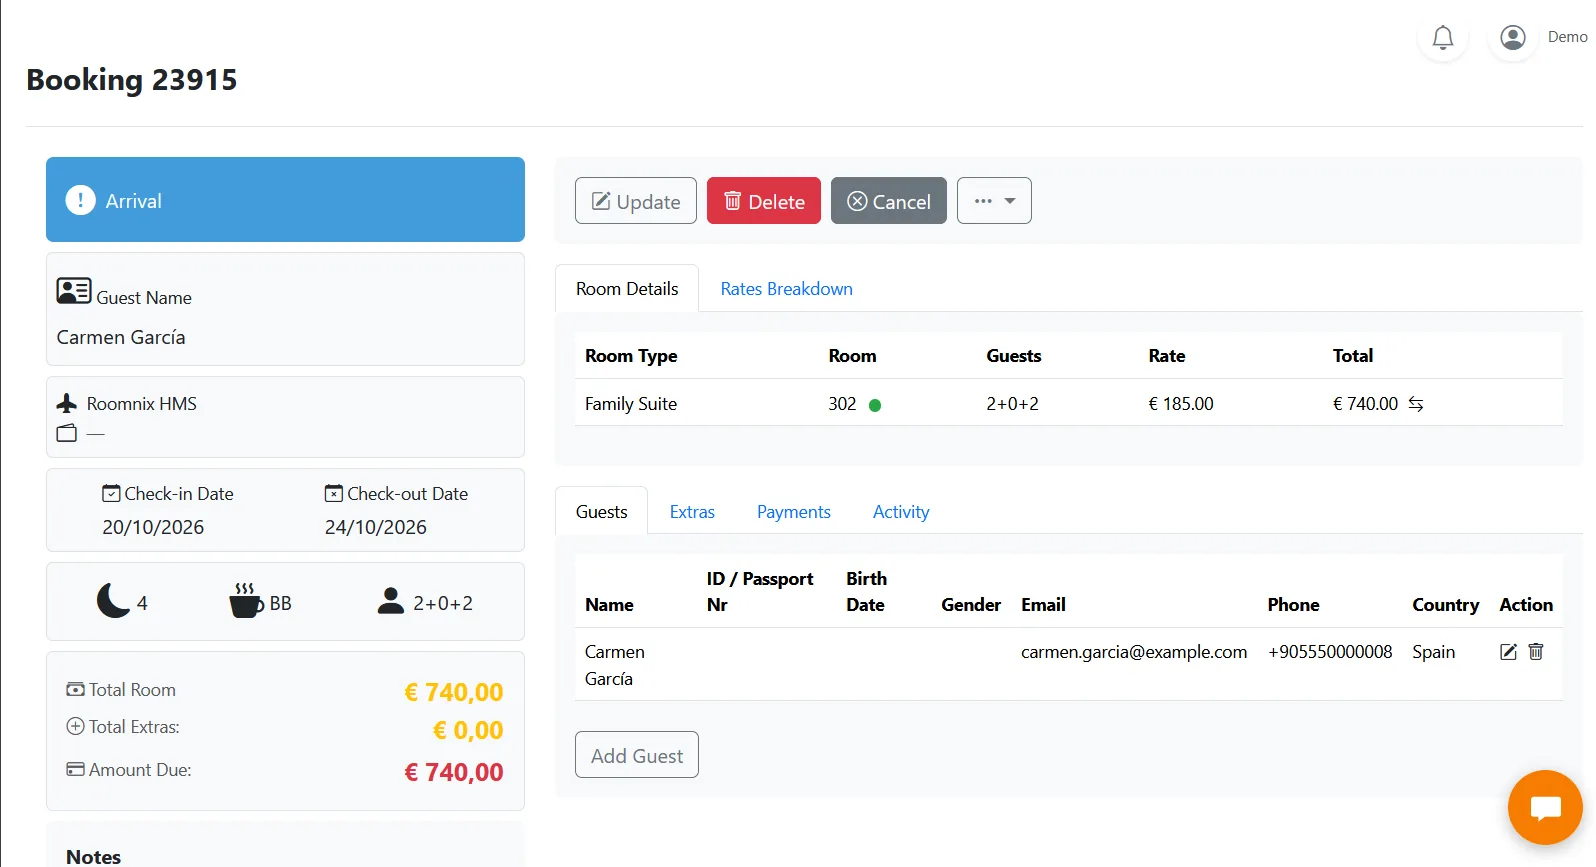Image resolution: width=1596 pixels, height=867 pixels.
Task: Click the BB breakfast cup icon
Action: (246, 601)
